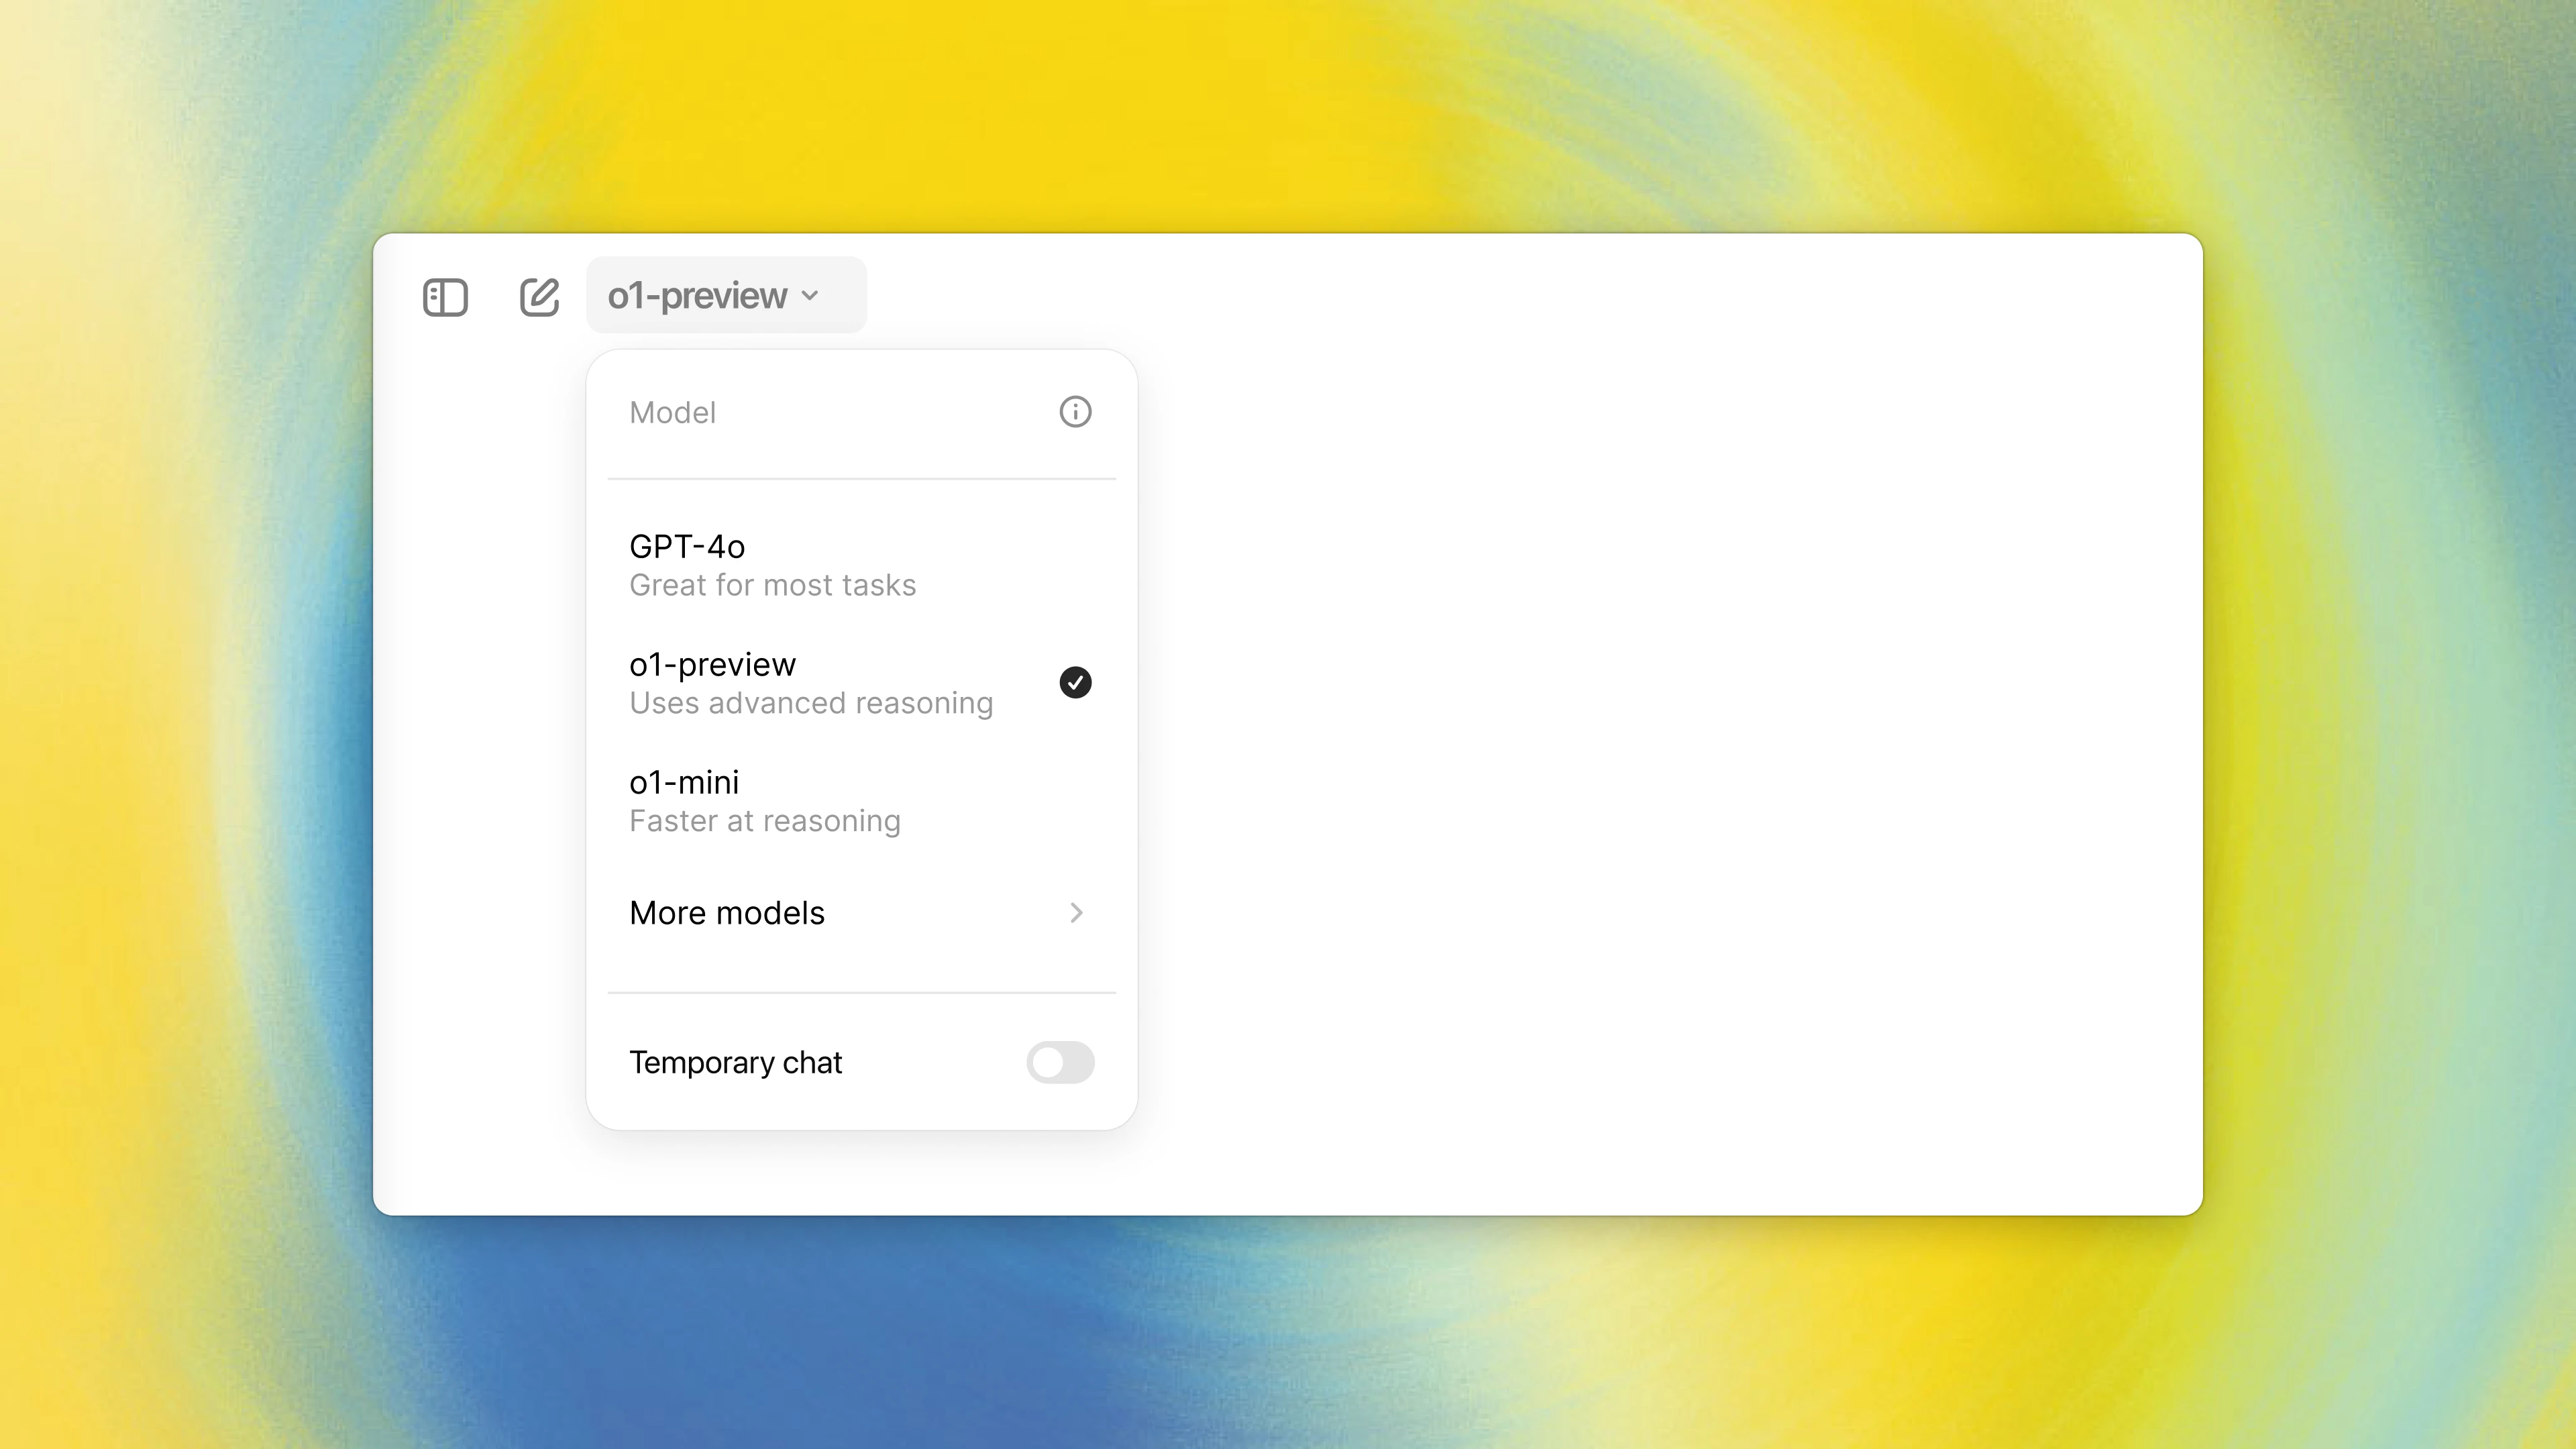Click the Model label heading
The height and width of the screenshot is (1449, 2576).
tap(672, 413)
